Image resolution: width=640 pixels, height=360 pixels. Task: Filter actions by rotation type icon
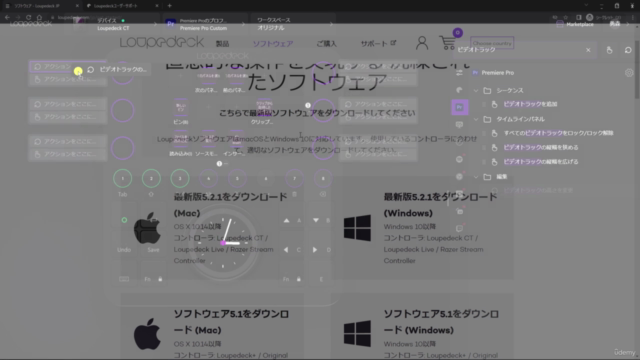pos(628,50)
